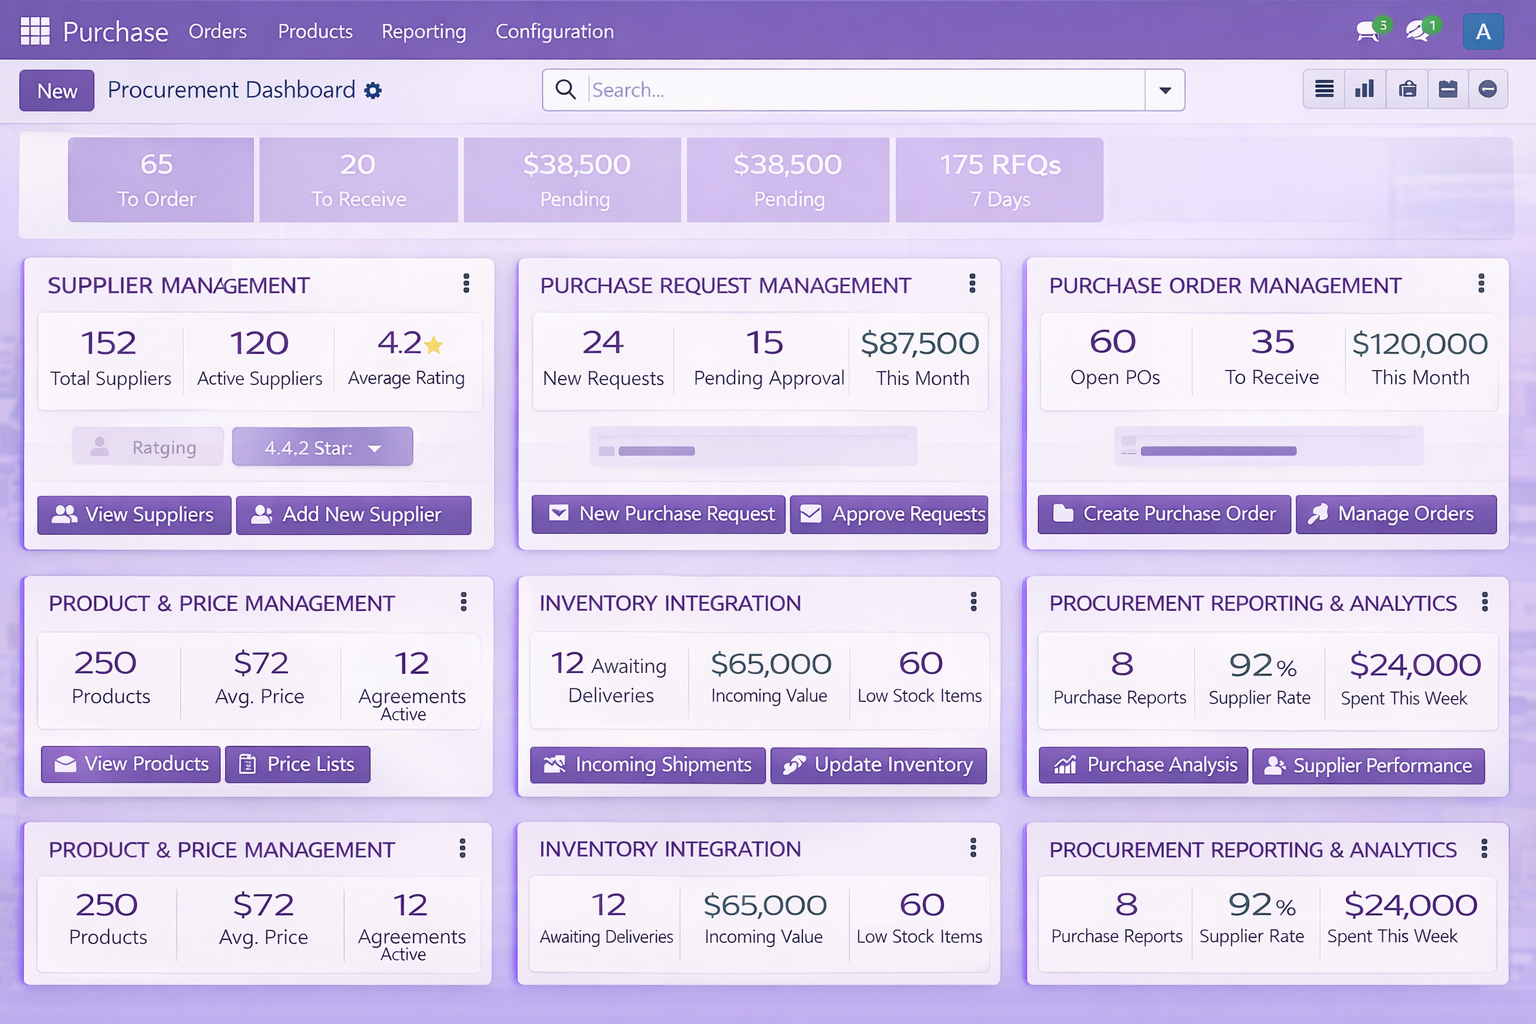
Task: Open the apps grid menu icon
Action: tap(35, 31)
